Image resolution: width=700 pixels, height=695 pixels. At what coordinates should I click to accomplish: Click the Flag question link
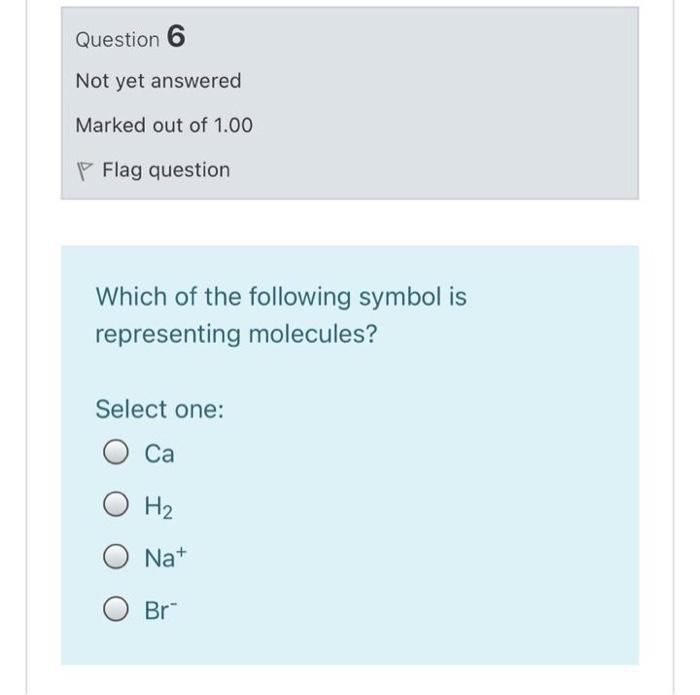(x=165, y=170)
